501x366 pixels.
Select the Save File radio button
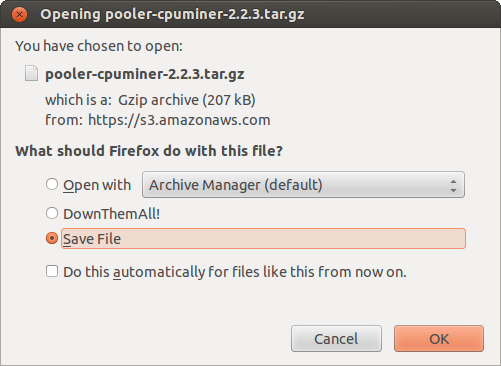52,238
